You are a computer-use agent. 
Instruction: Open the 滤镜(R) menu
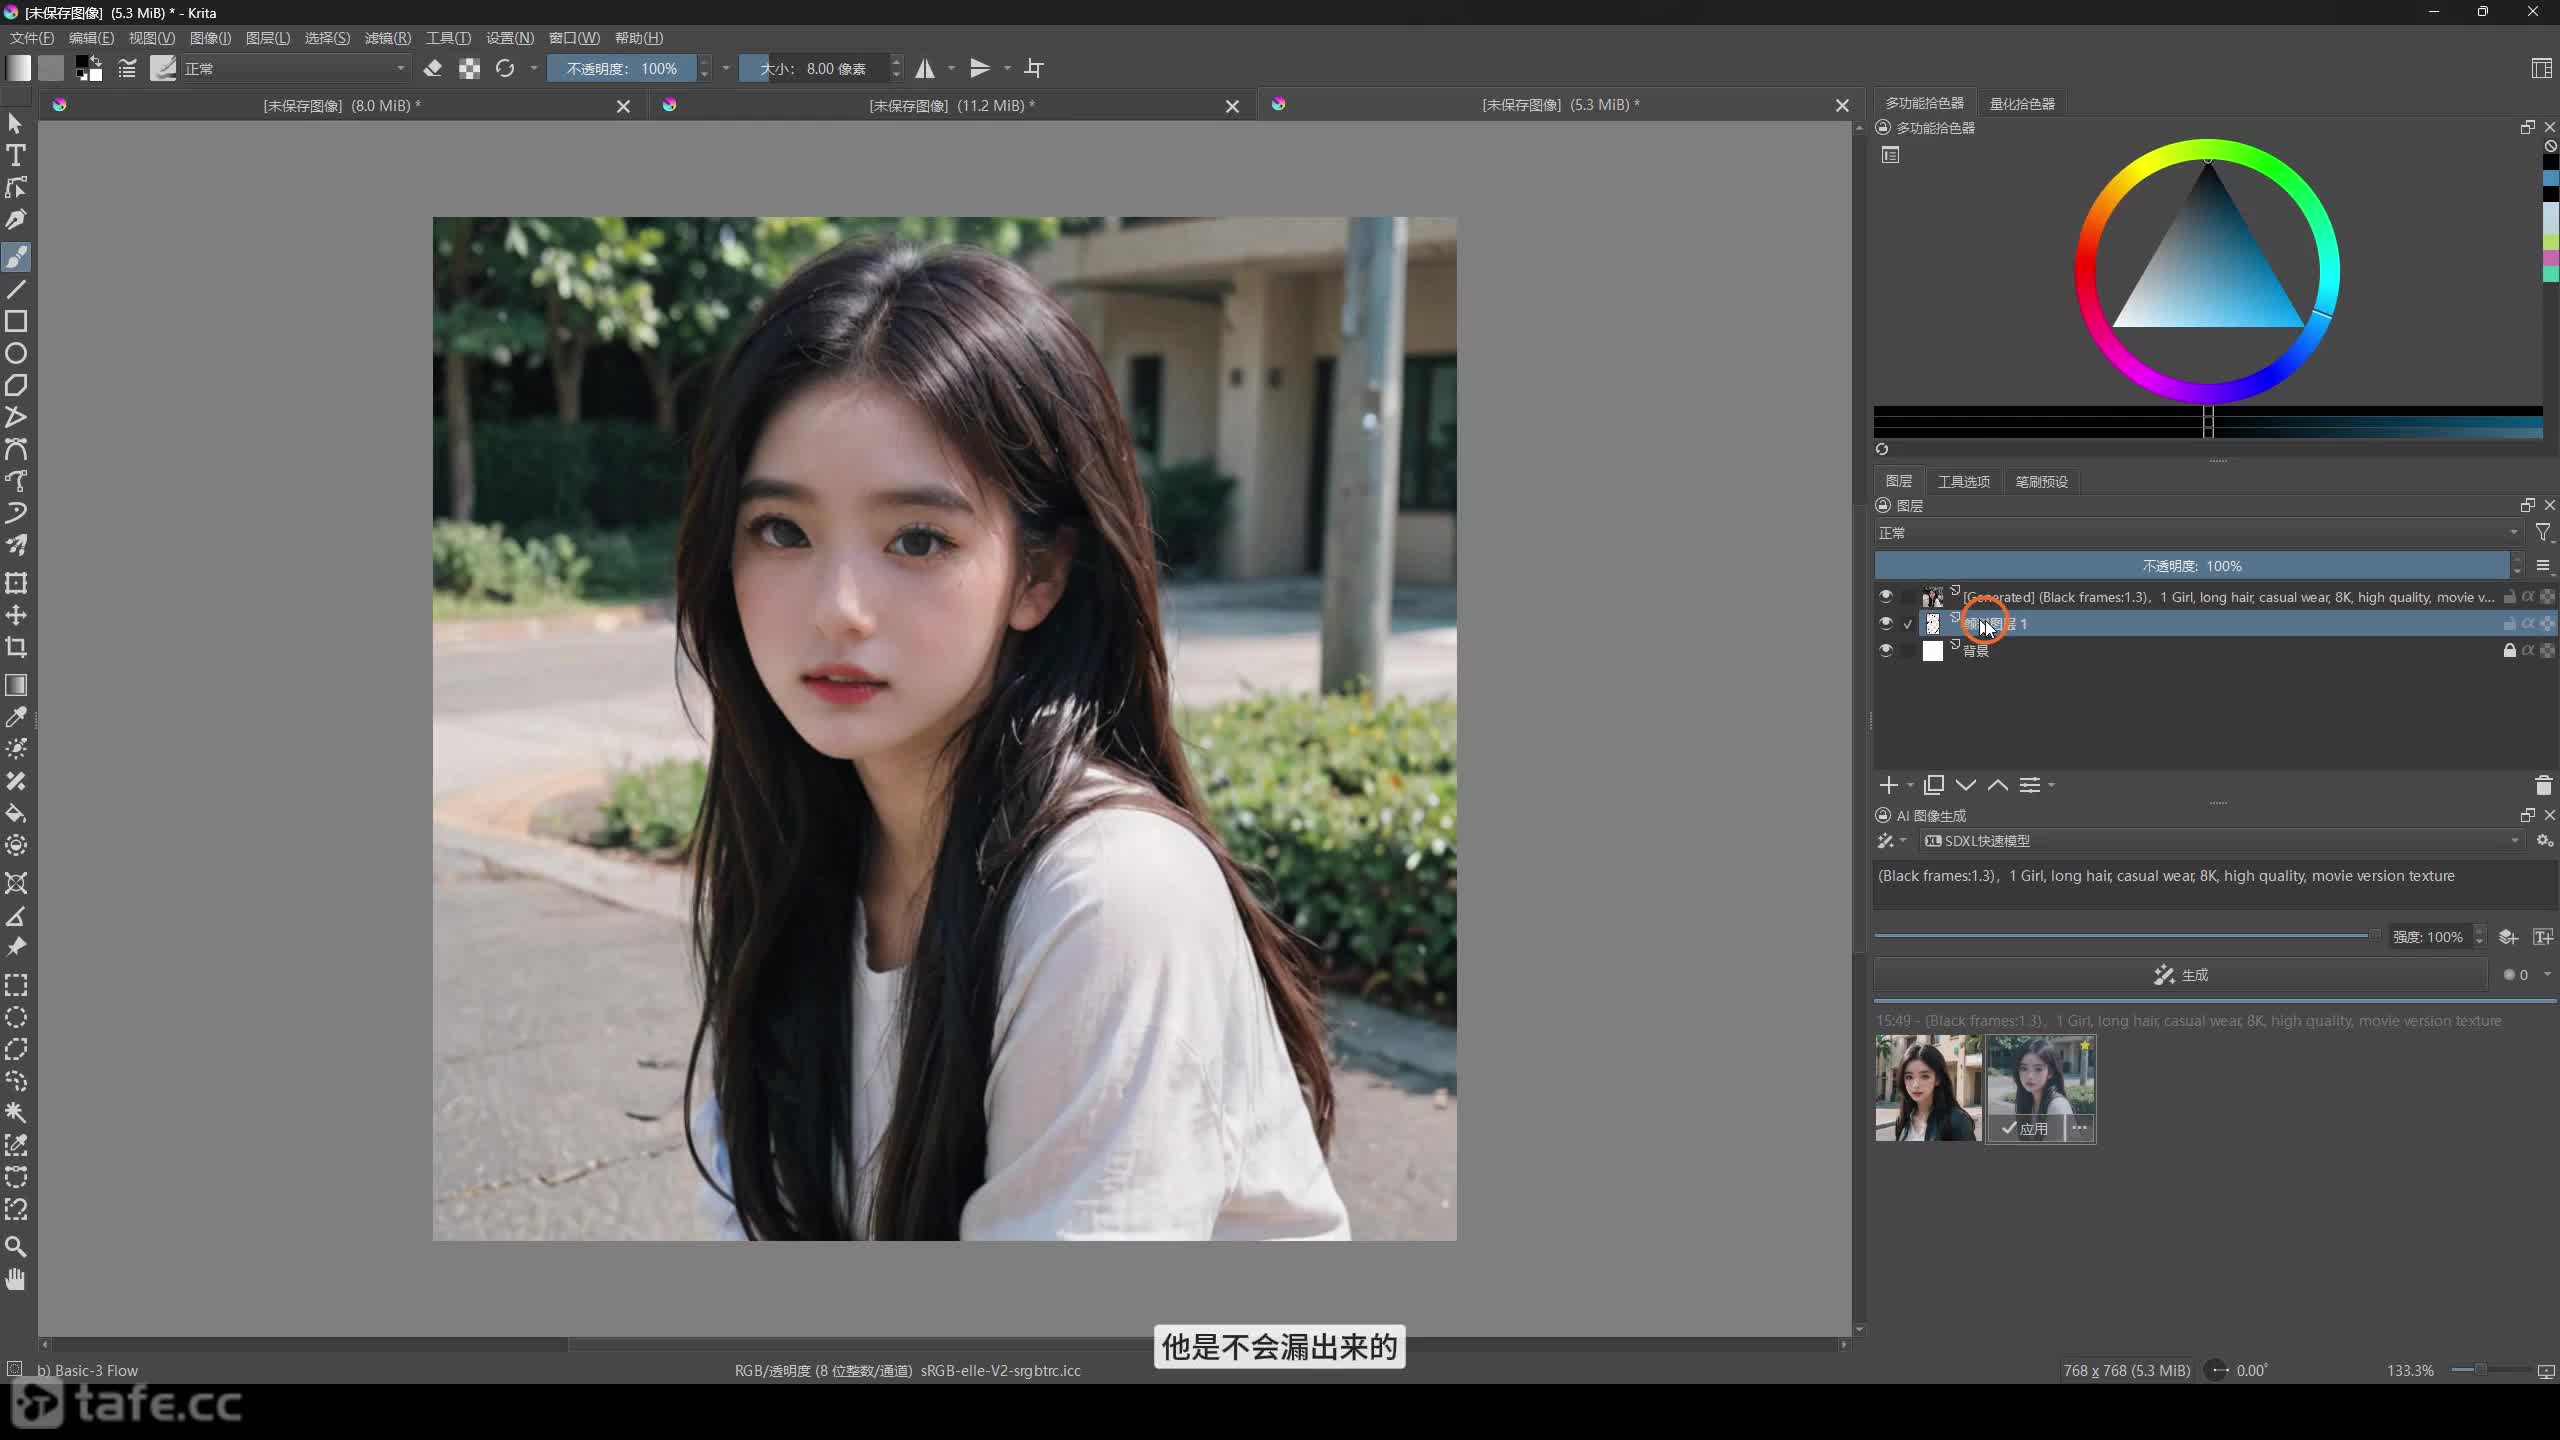[388, 38]
